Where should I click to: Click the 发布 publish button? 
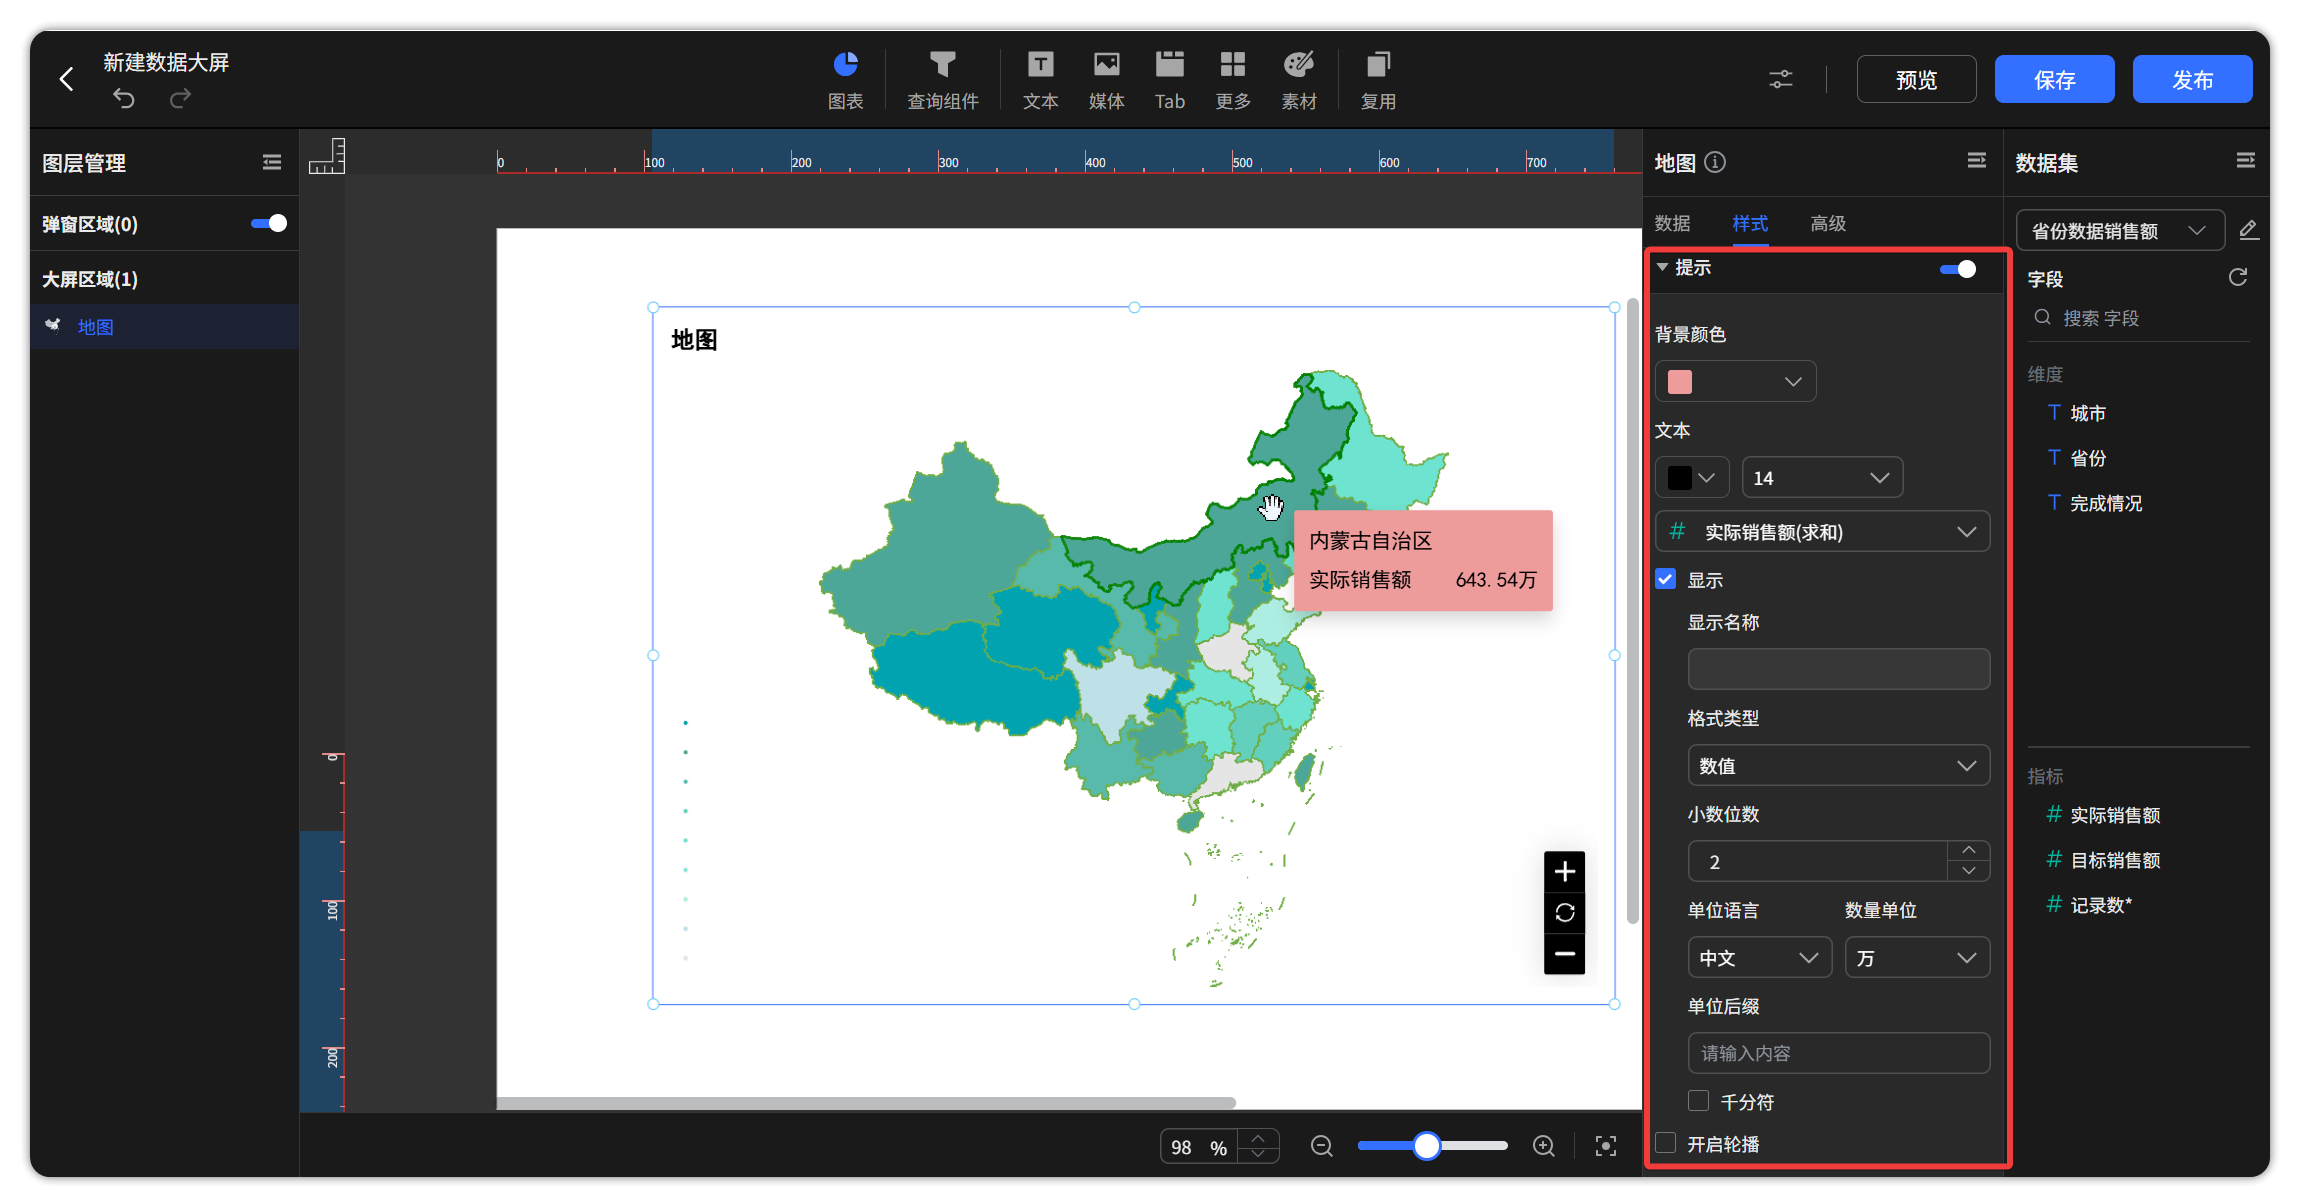2192,79
